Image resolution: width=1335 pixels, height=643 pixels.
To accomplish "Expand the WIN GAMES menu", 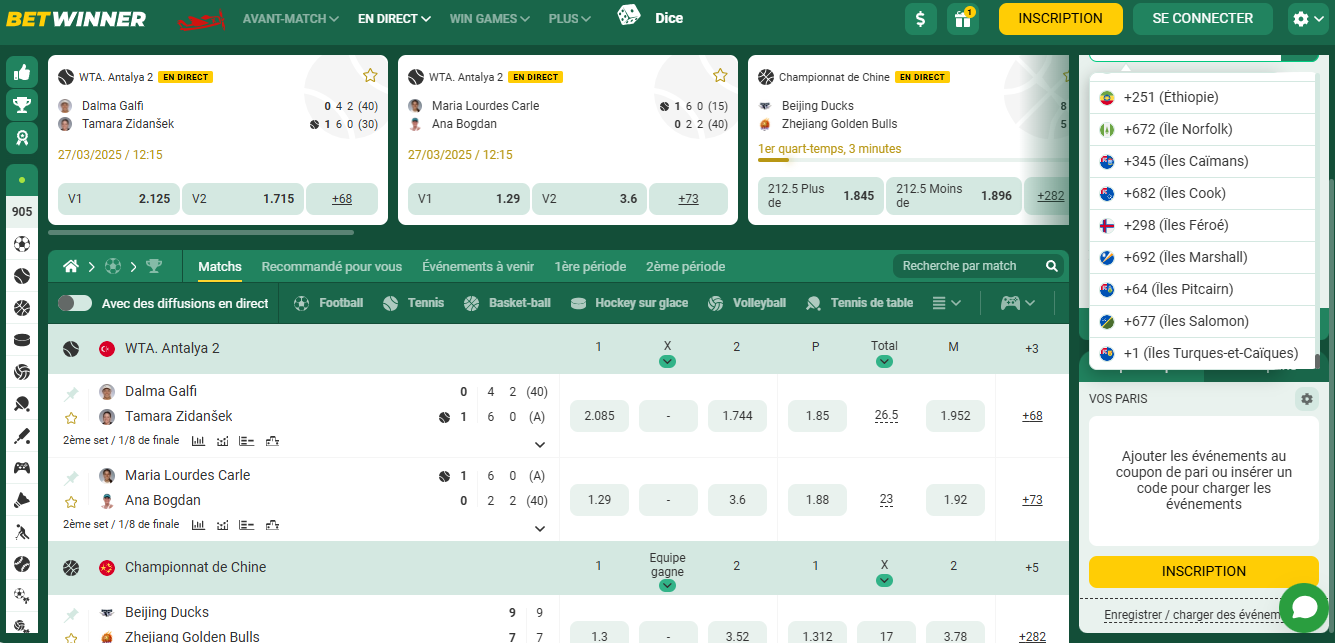I will point(490,18).
